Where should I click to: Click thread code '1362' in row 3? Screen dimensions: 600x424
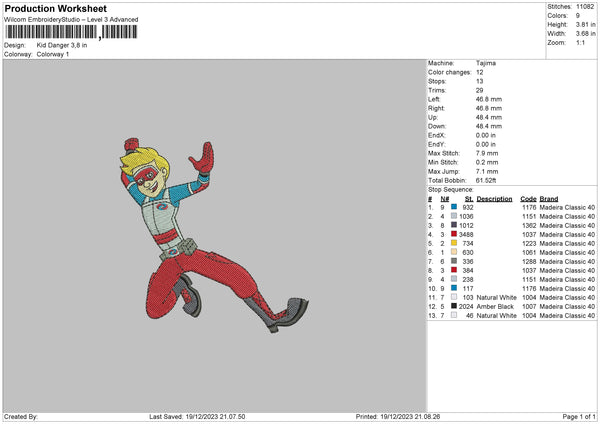point(529,225)
